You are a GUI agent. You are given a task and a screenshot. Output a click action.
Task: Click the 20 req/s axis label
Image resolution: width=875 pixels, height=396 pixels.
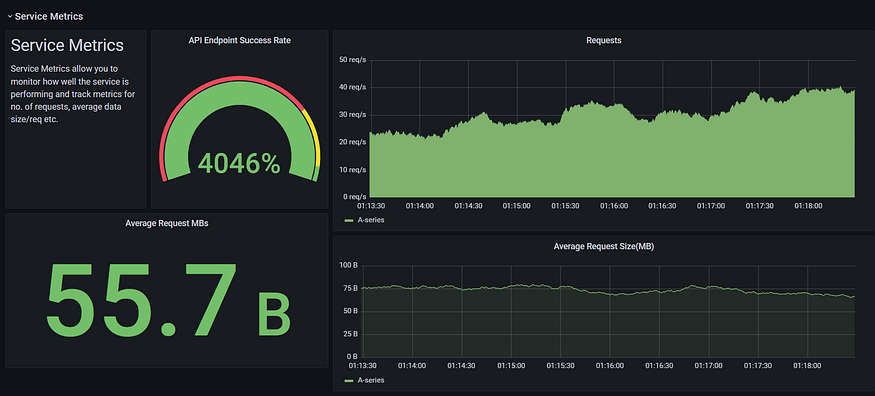click(x=353, y=142)
